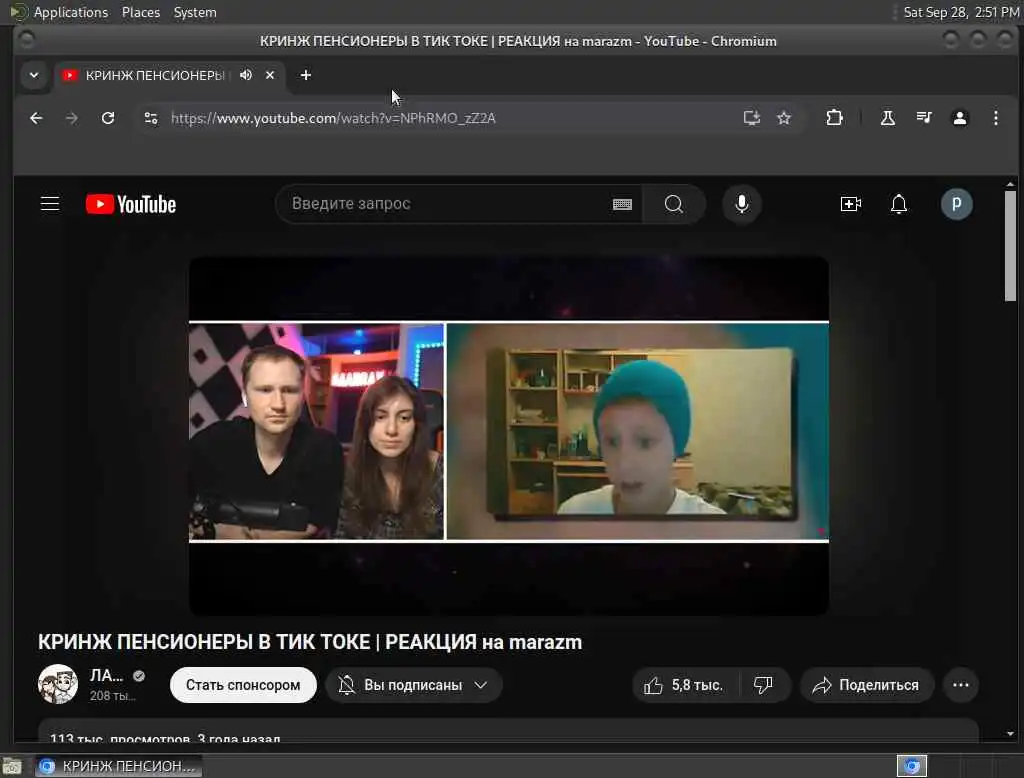Image resolution: width=1024 pixels, height=778 pixels.
Task: Close the КРИНЖ ПЕНСИОНЕРЫ tab
Action: click(270, 75)
